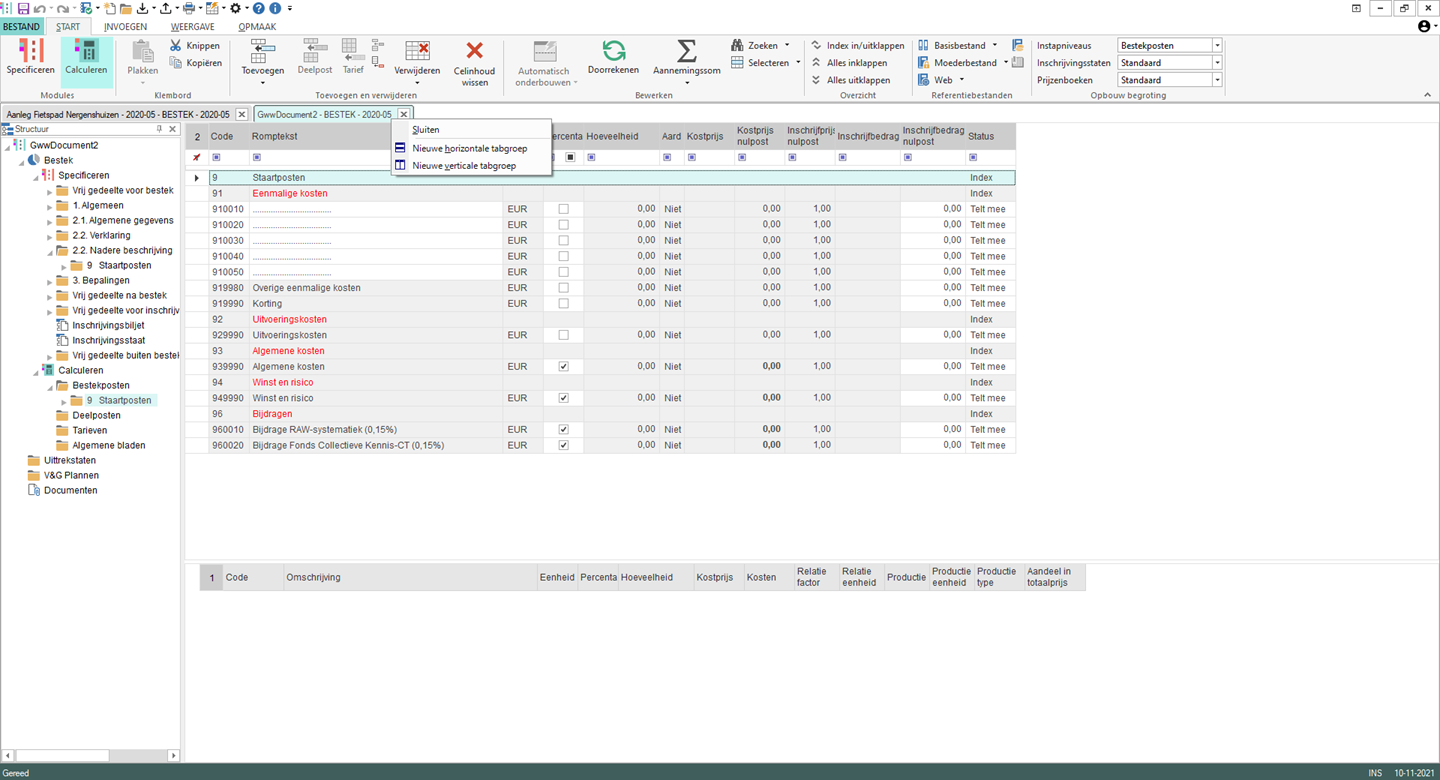Open the Prijzenboeken dropdown
The height and width of the screenshot is (780, 1440).
(1217, 80)
